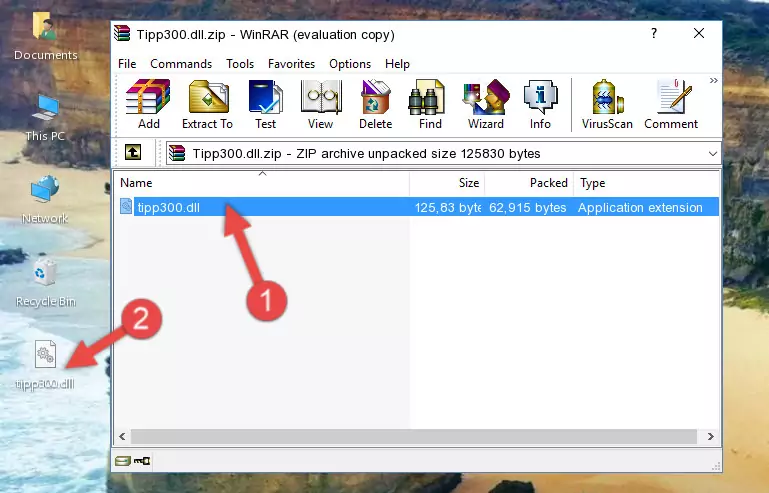
Task: Click the Comment toolbar icon
Action: coord(671,104)
